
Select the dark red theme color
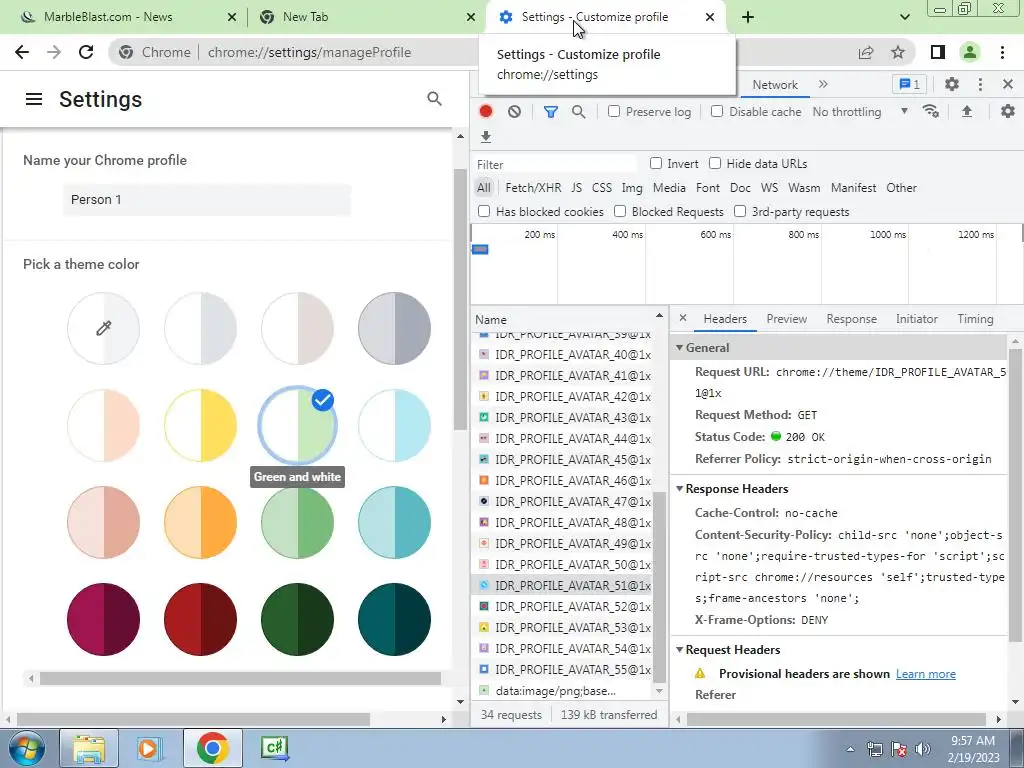tap(200, 619)
